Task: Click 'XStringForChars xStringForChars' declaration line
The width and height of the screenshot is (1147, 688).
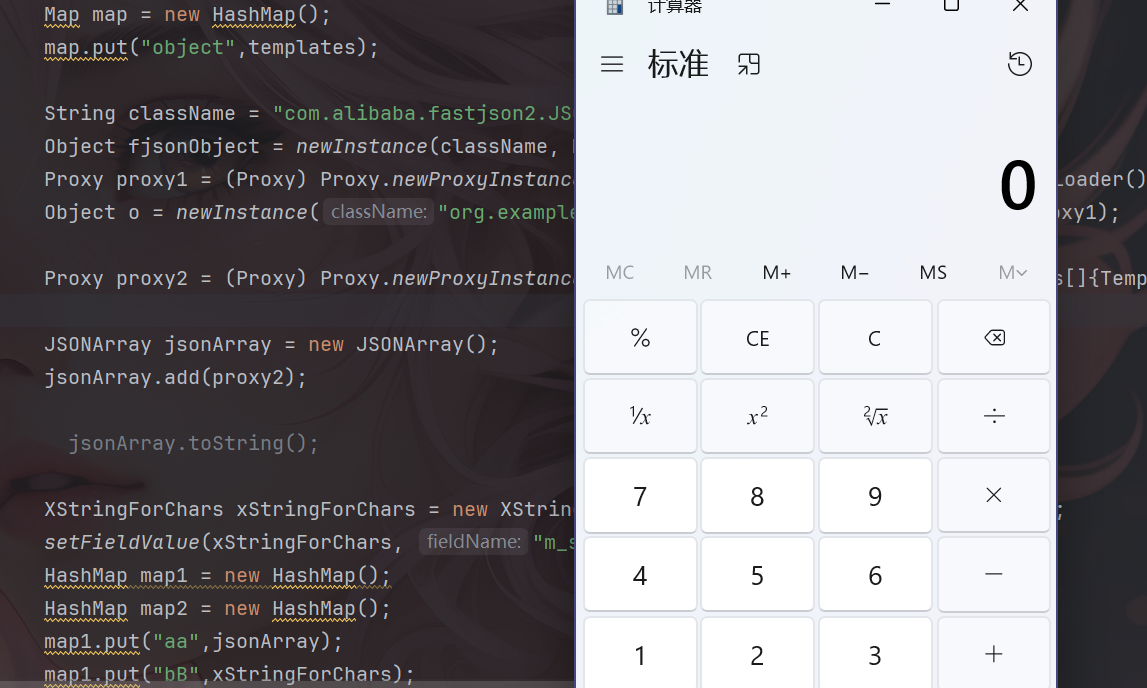Action: [x=230, y=509]
